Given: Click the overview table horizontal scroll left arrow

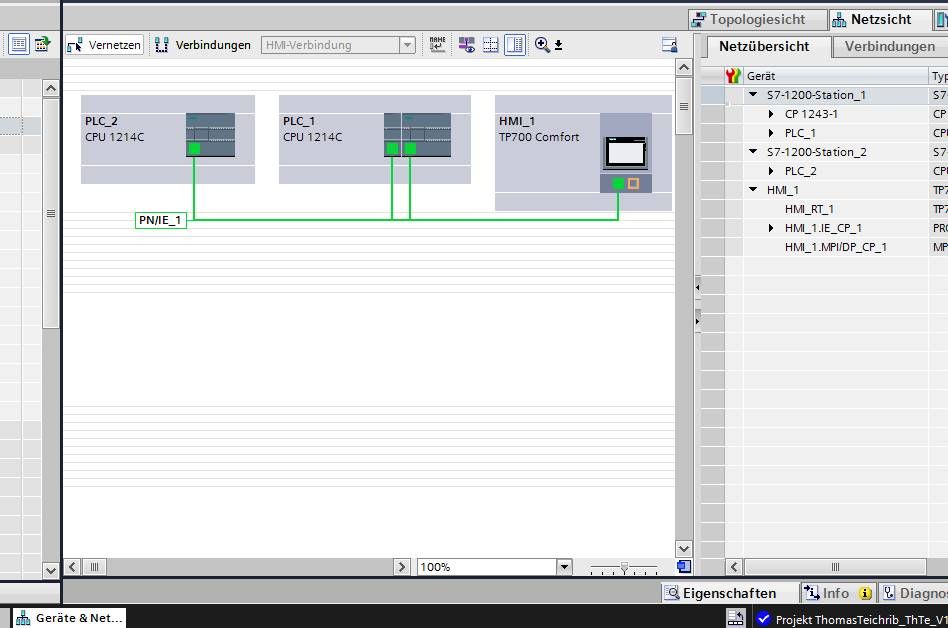Looking at the screenshot, I should [x=734, y=567].
